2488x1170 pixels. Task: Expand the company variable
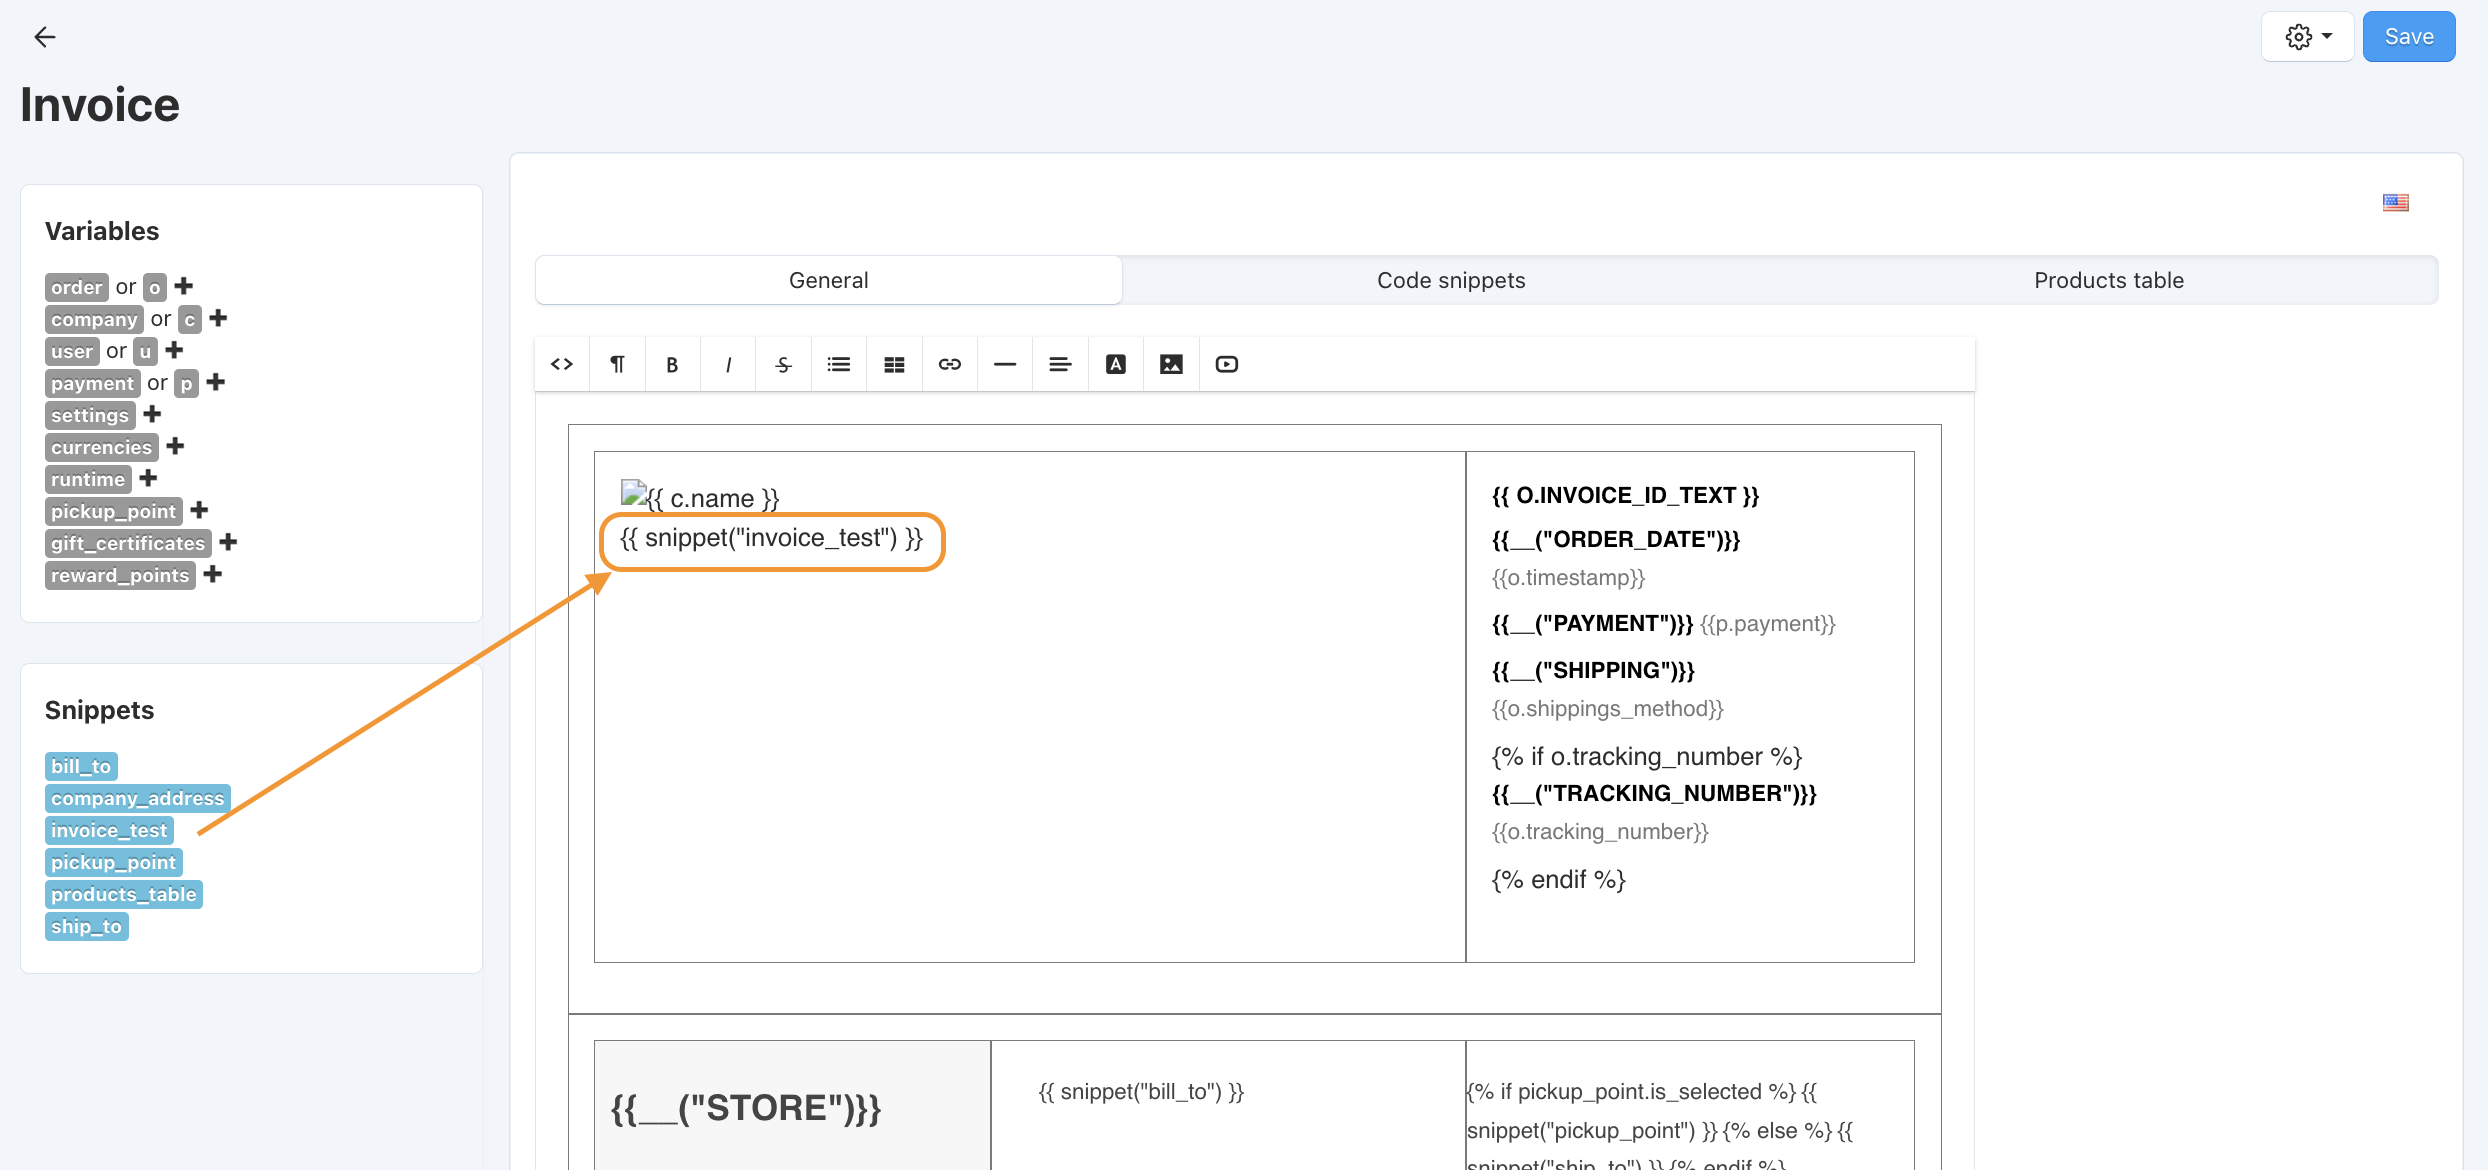click(x=219, y=318)
